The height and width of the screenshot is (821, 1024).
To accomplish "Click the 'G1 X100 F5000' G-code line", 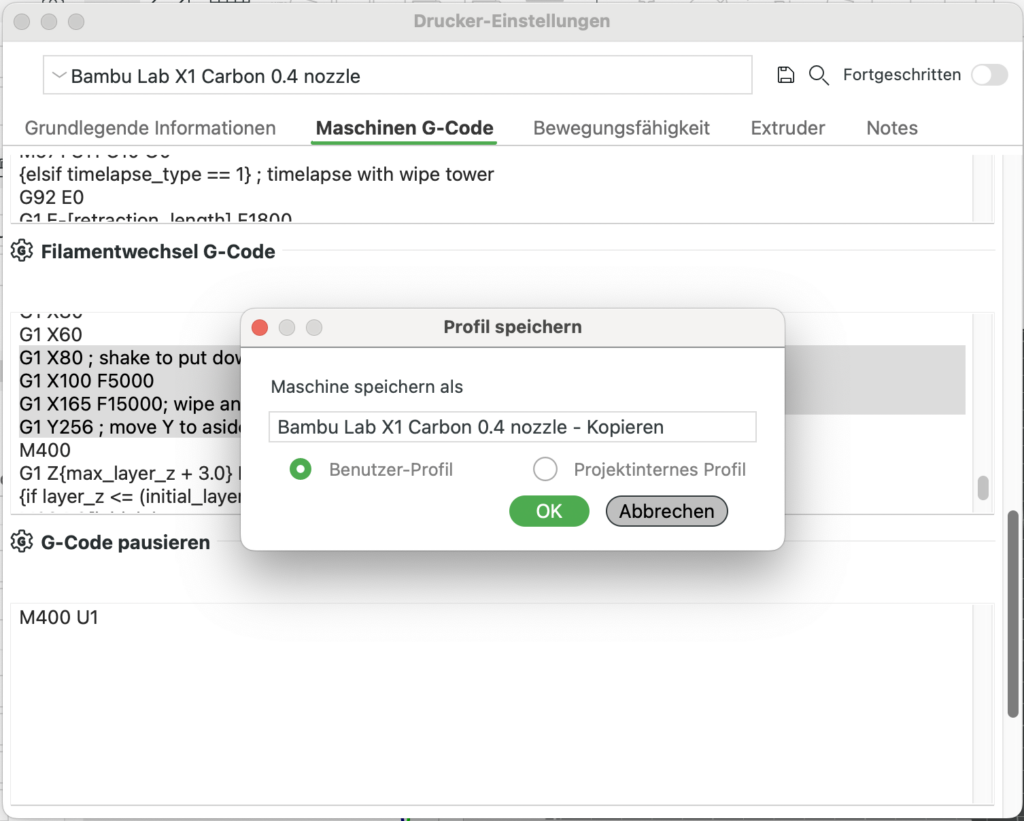I will (87, 381).
